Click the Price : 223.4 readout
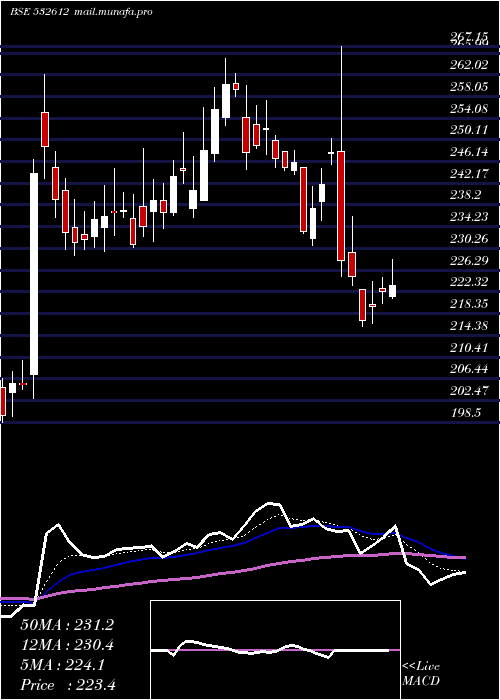500x700 pixels. tap(68, 685)
